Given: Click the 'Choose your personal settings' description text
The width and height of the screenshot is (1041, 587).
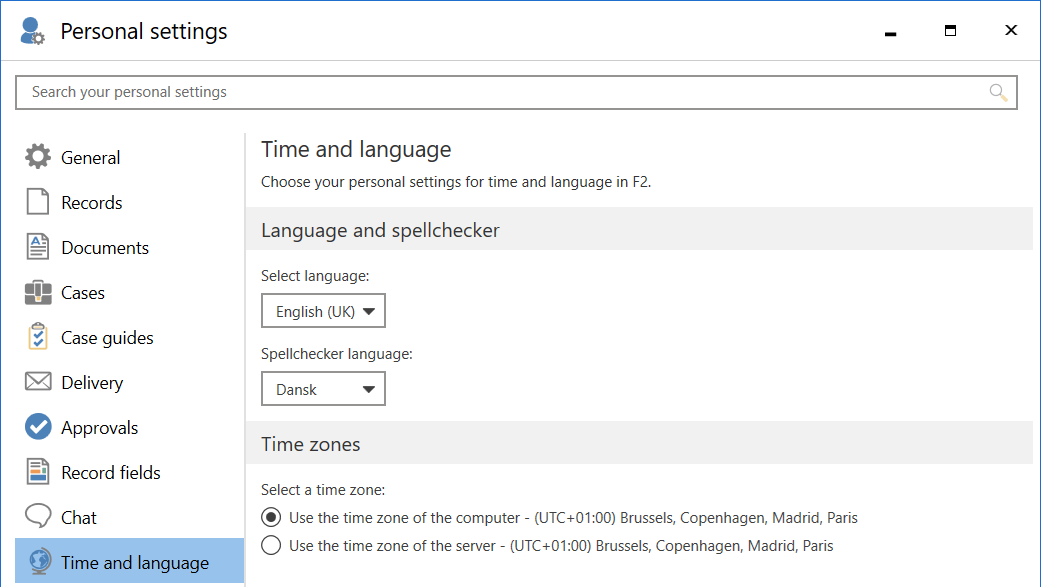Looking at the screenshot, I should coord(456,182).
